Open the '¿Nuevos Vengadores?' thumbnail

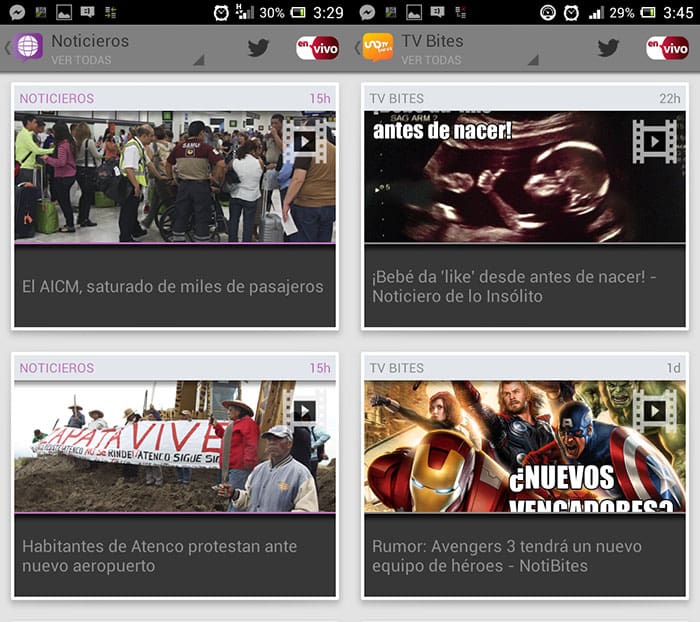click(x=525, y=446)
